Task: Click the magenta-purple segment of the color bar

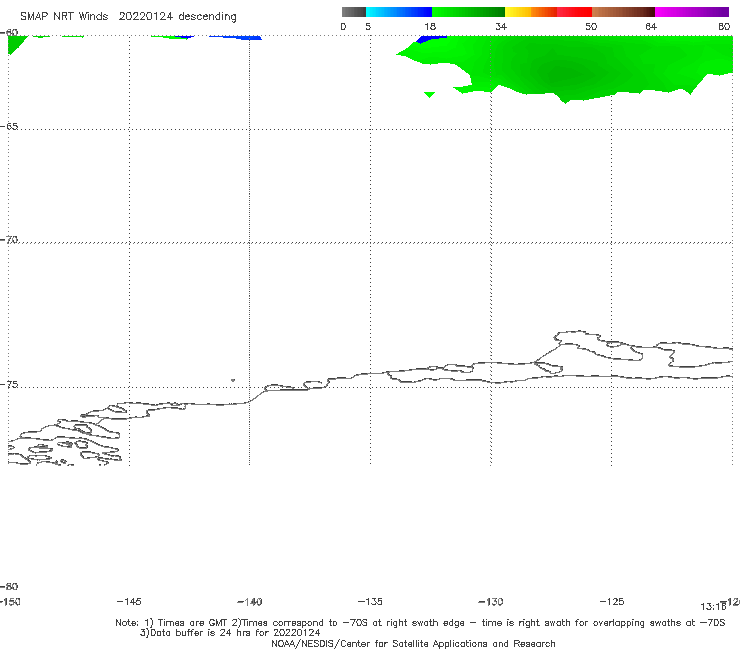Action: (x=692, y=12)
